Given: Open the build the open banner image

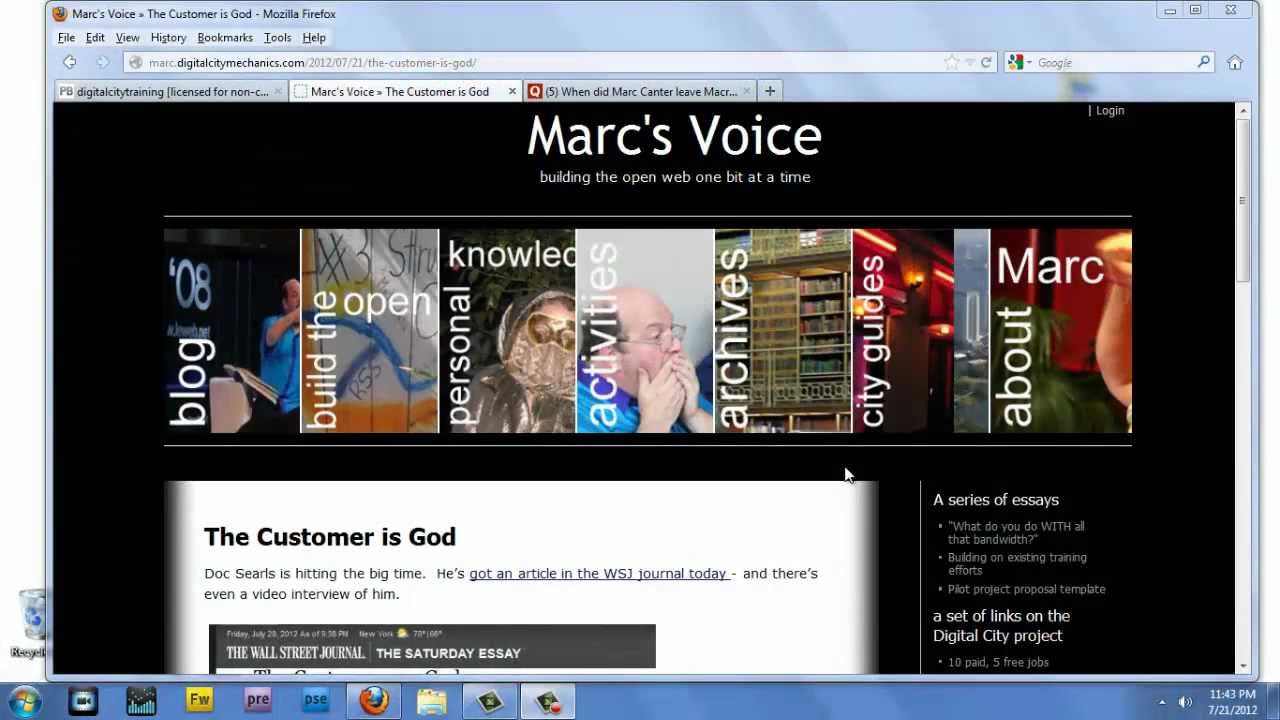Looking at the screenshot, I should 370,331.
